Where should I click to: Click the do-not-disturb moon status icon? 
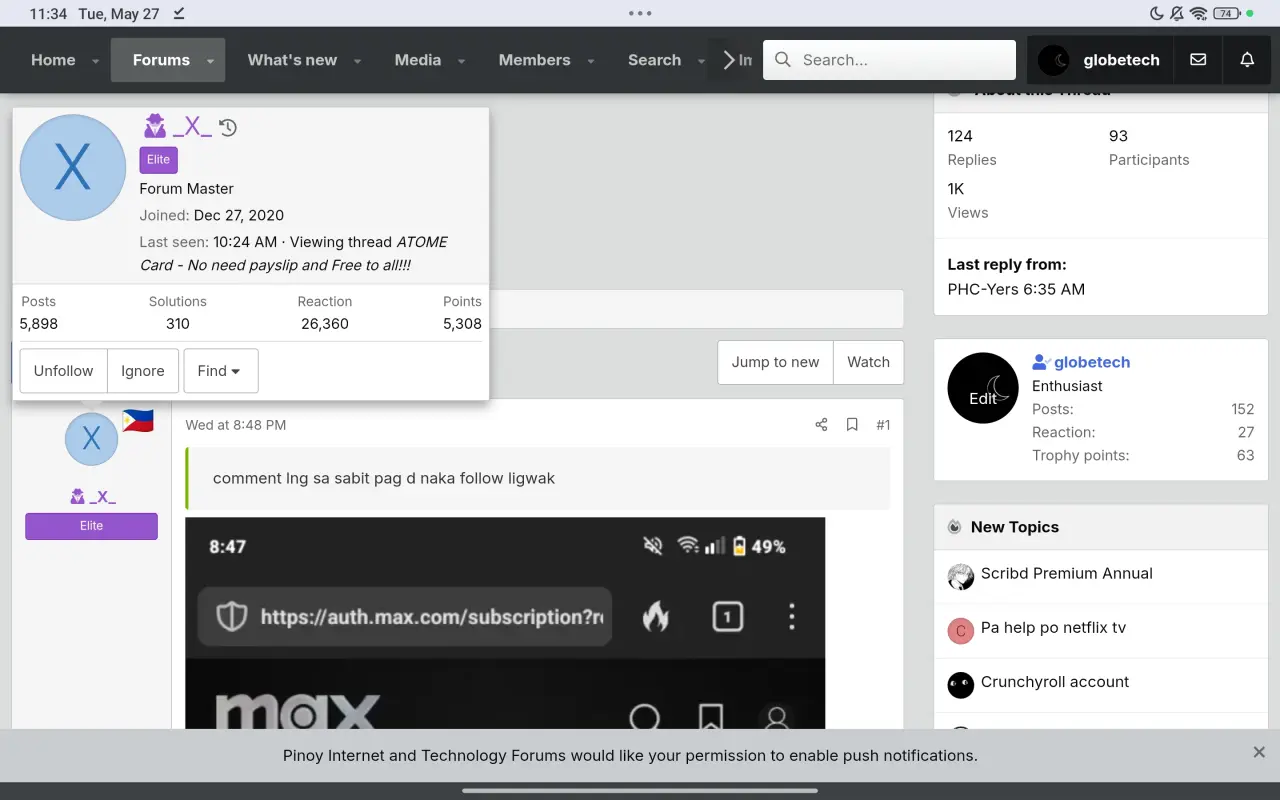pyautogui.click(x=1157, y=14)
